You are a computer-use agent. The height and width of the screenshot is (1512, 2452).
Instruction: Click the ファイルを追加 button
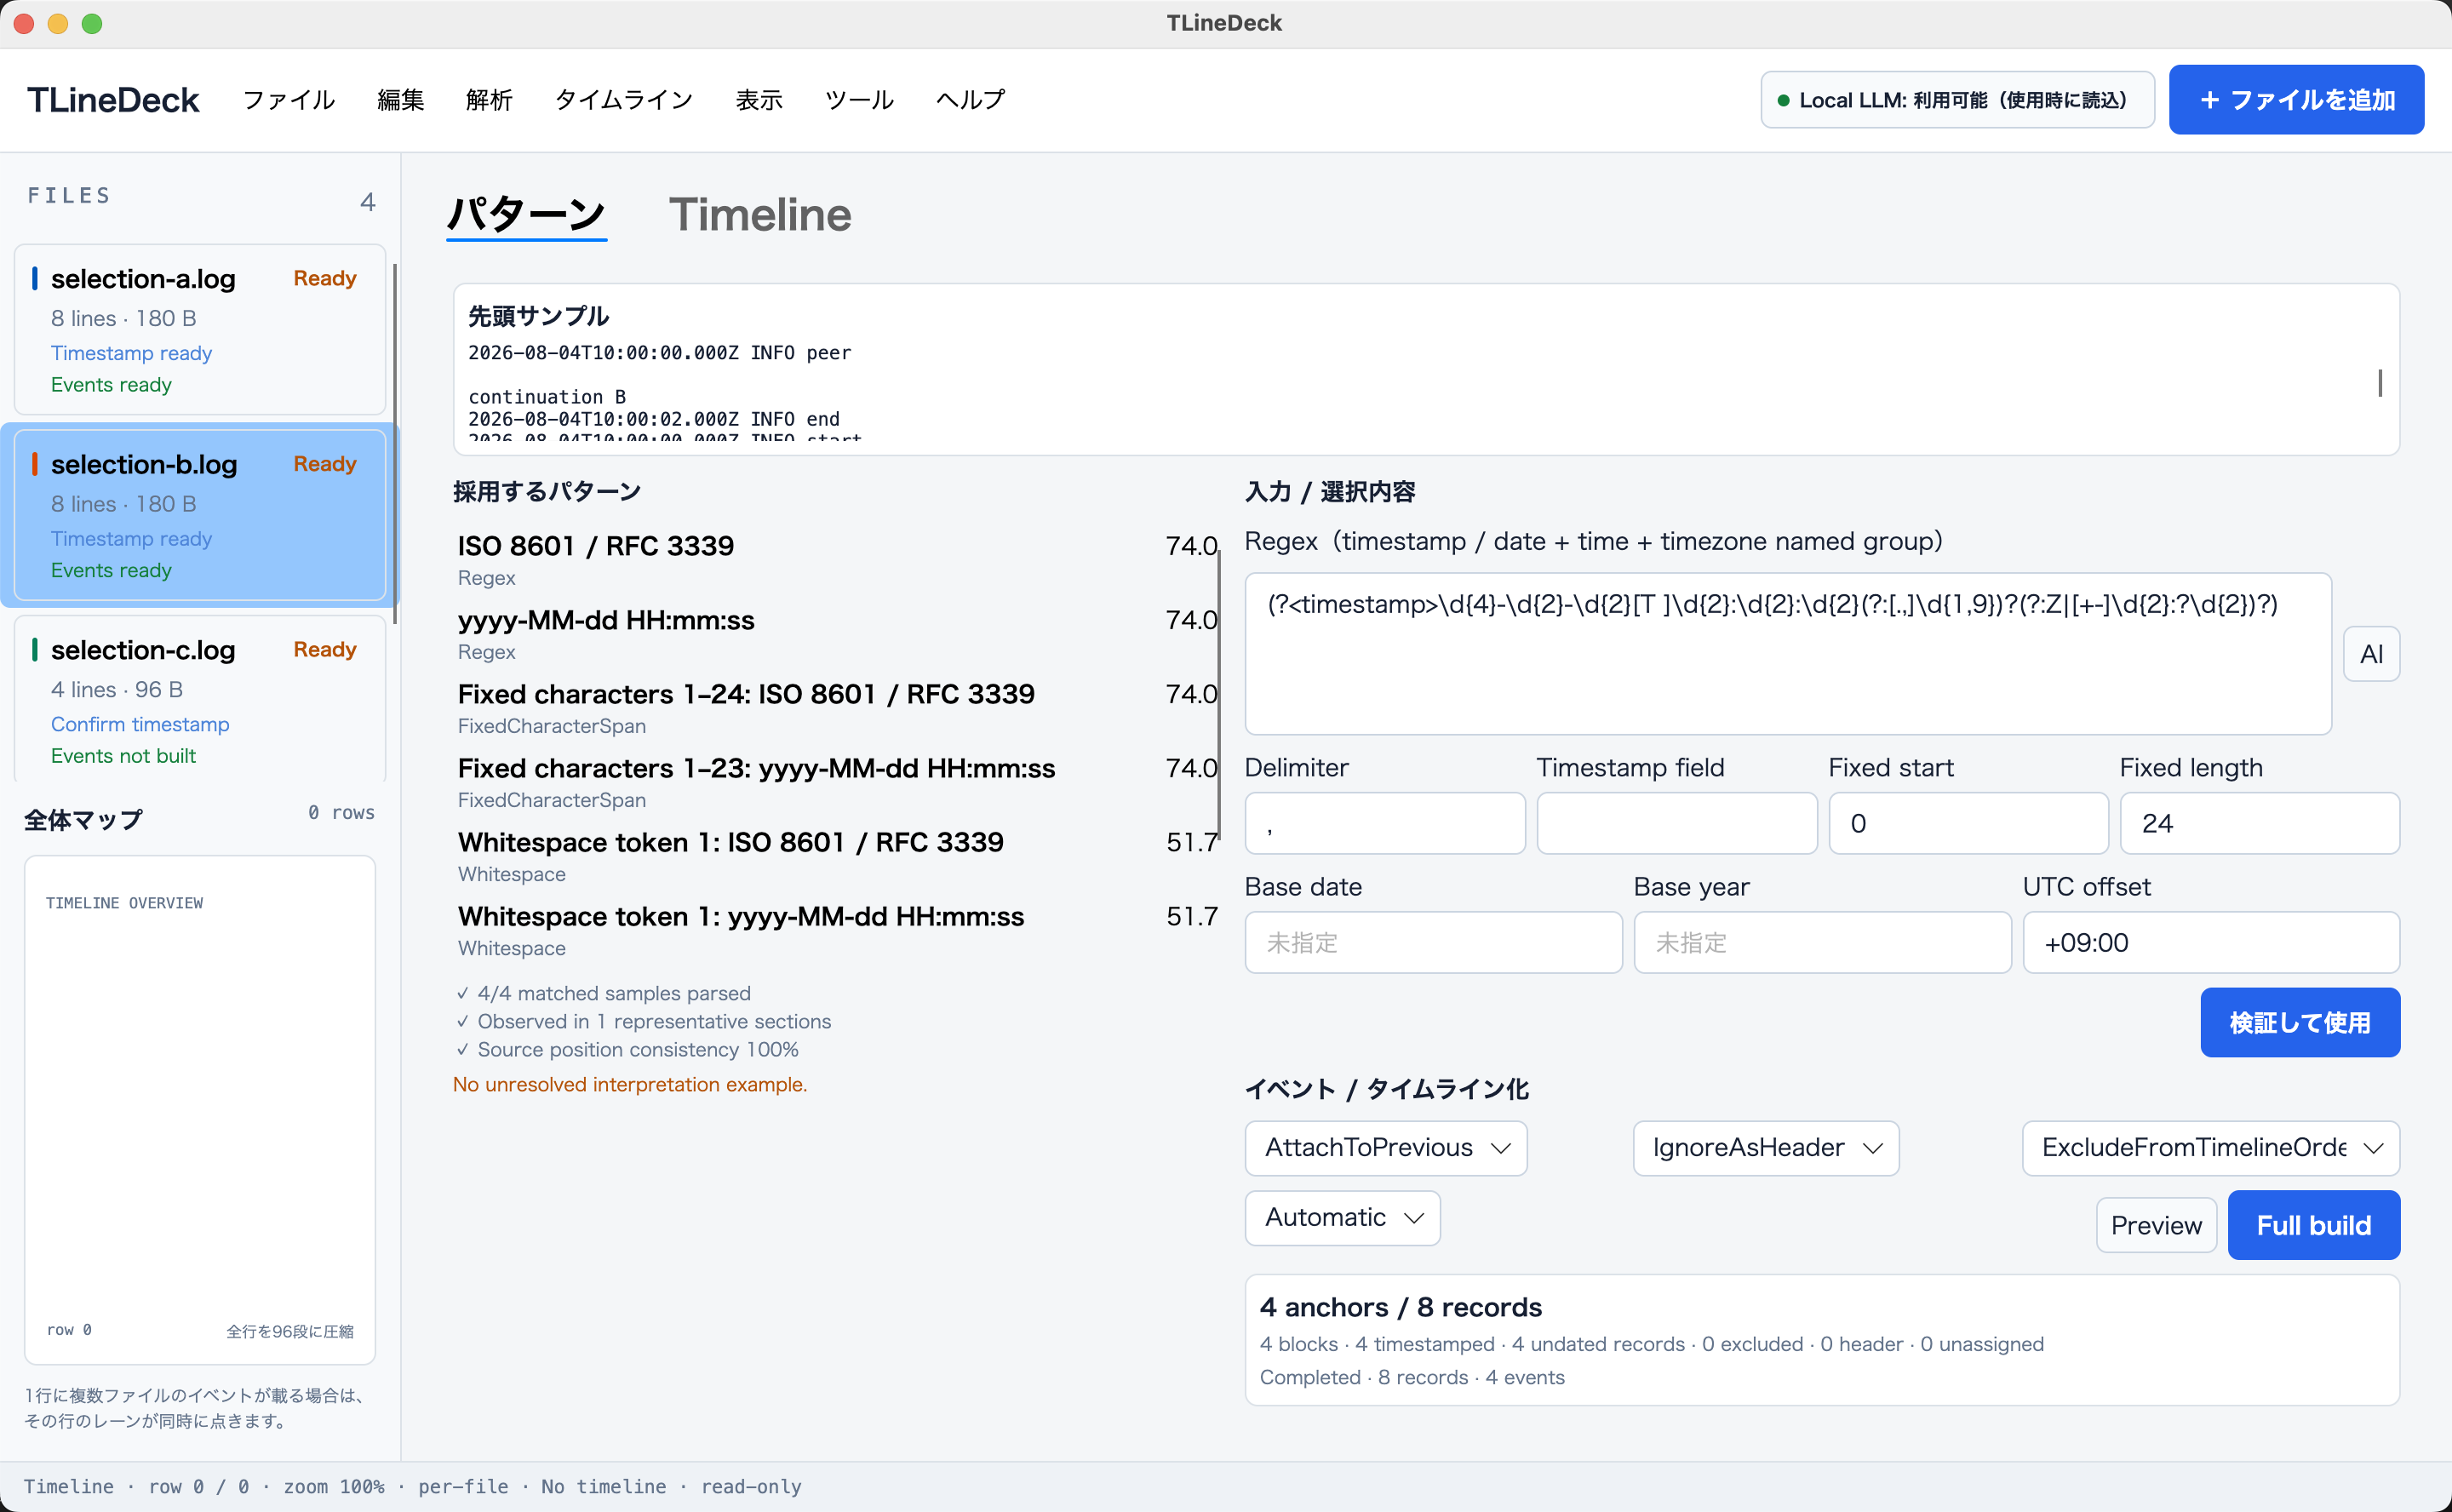[x=2296, y=100]
